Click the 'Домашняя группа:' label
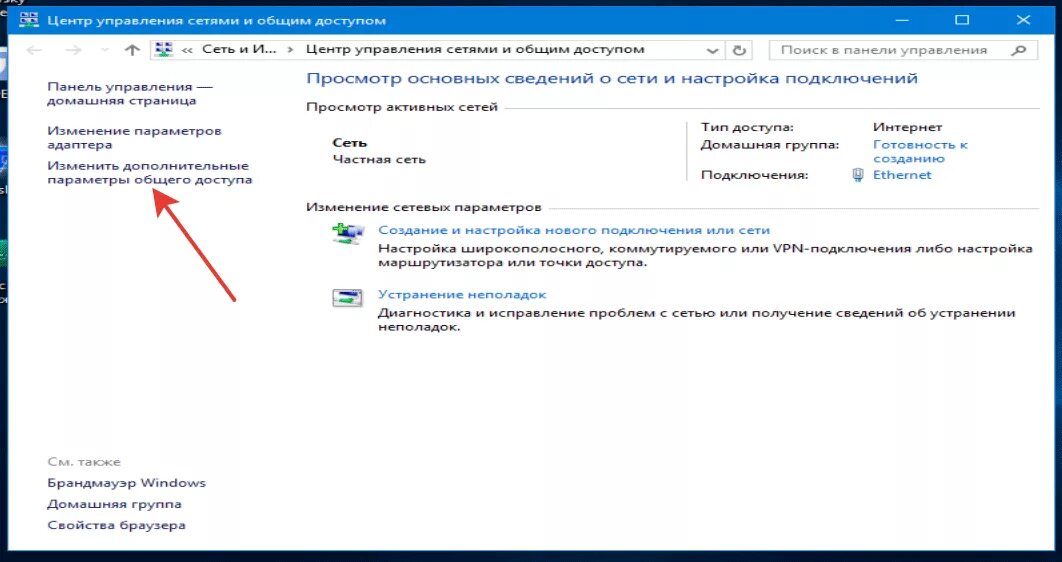 click(769, 145)
